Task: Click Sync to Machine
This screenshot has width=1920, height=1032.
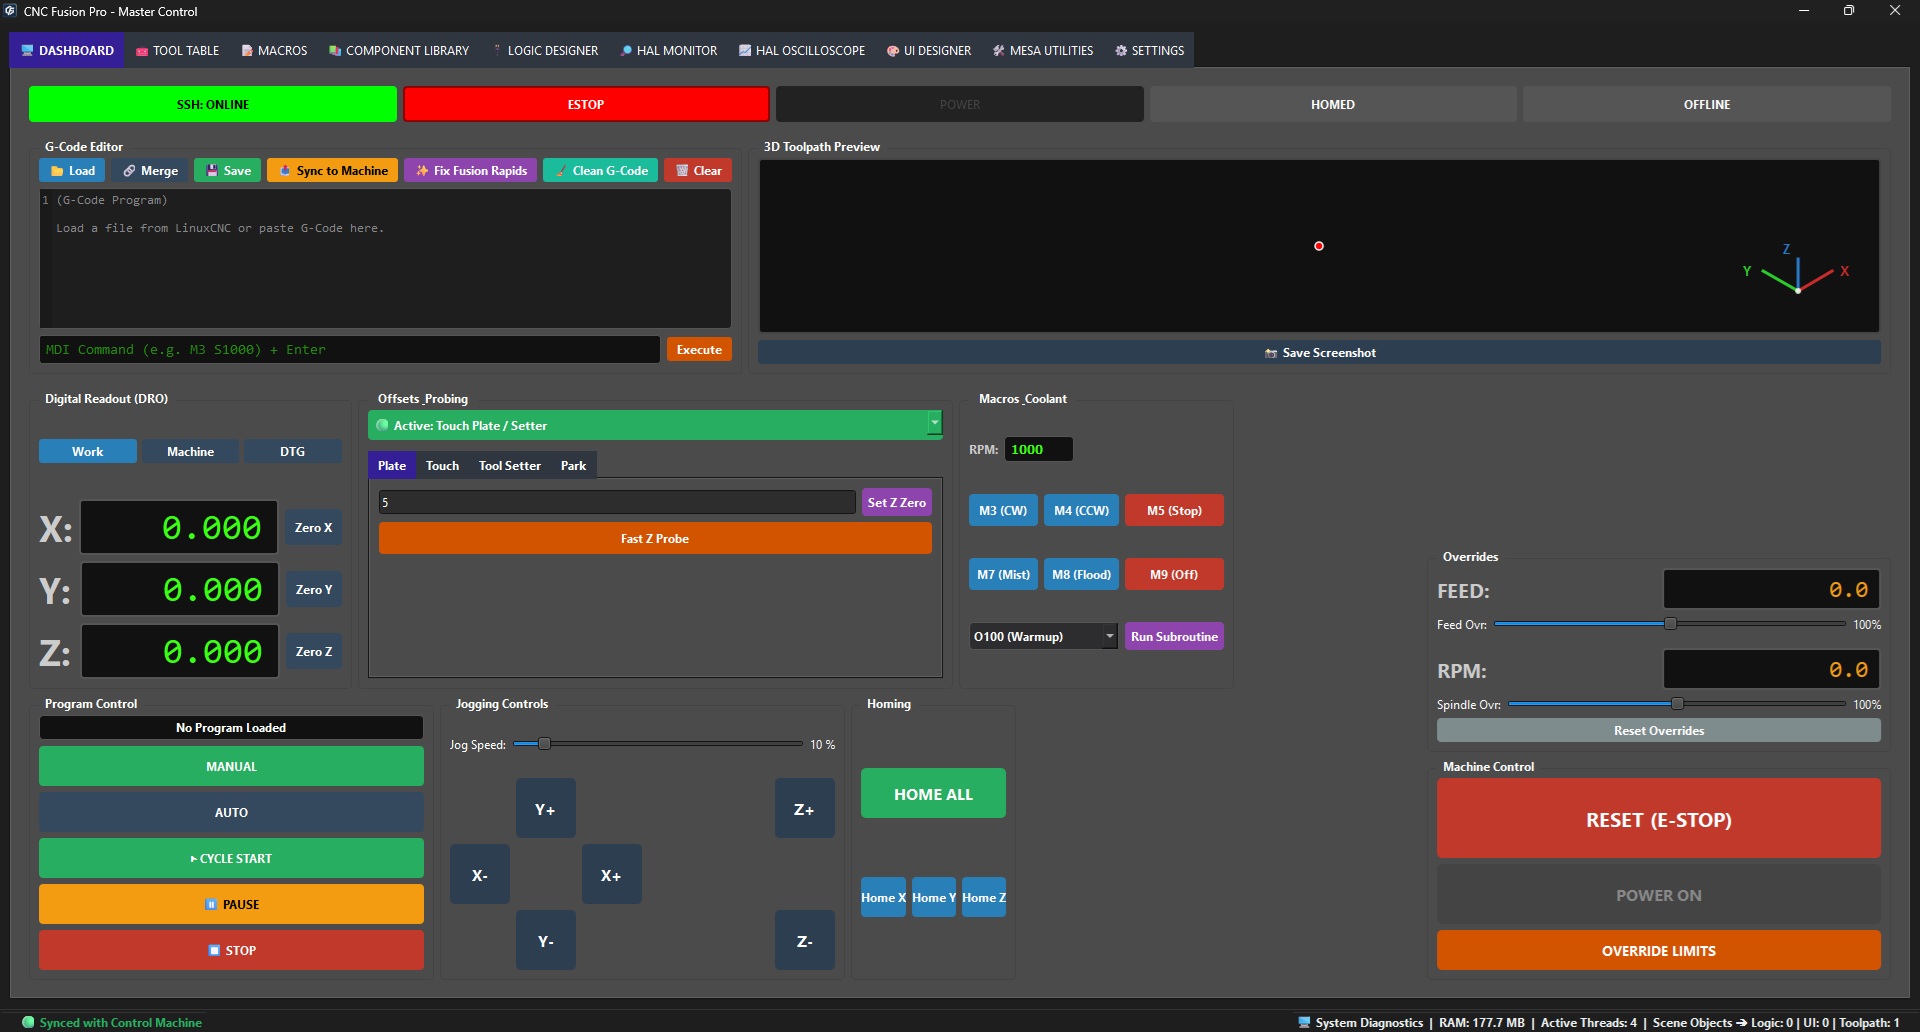Action: tap(333, 171)
